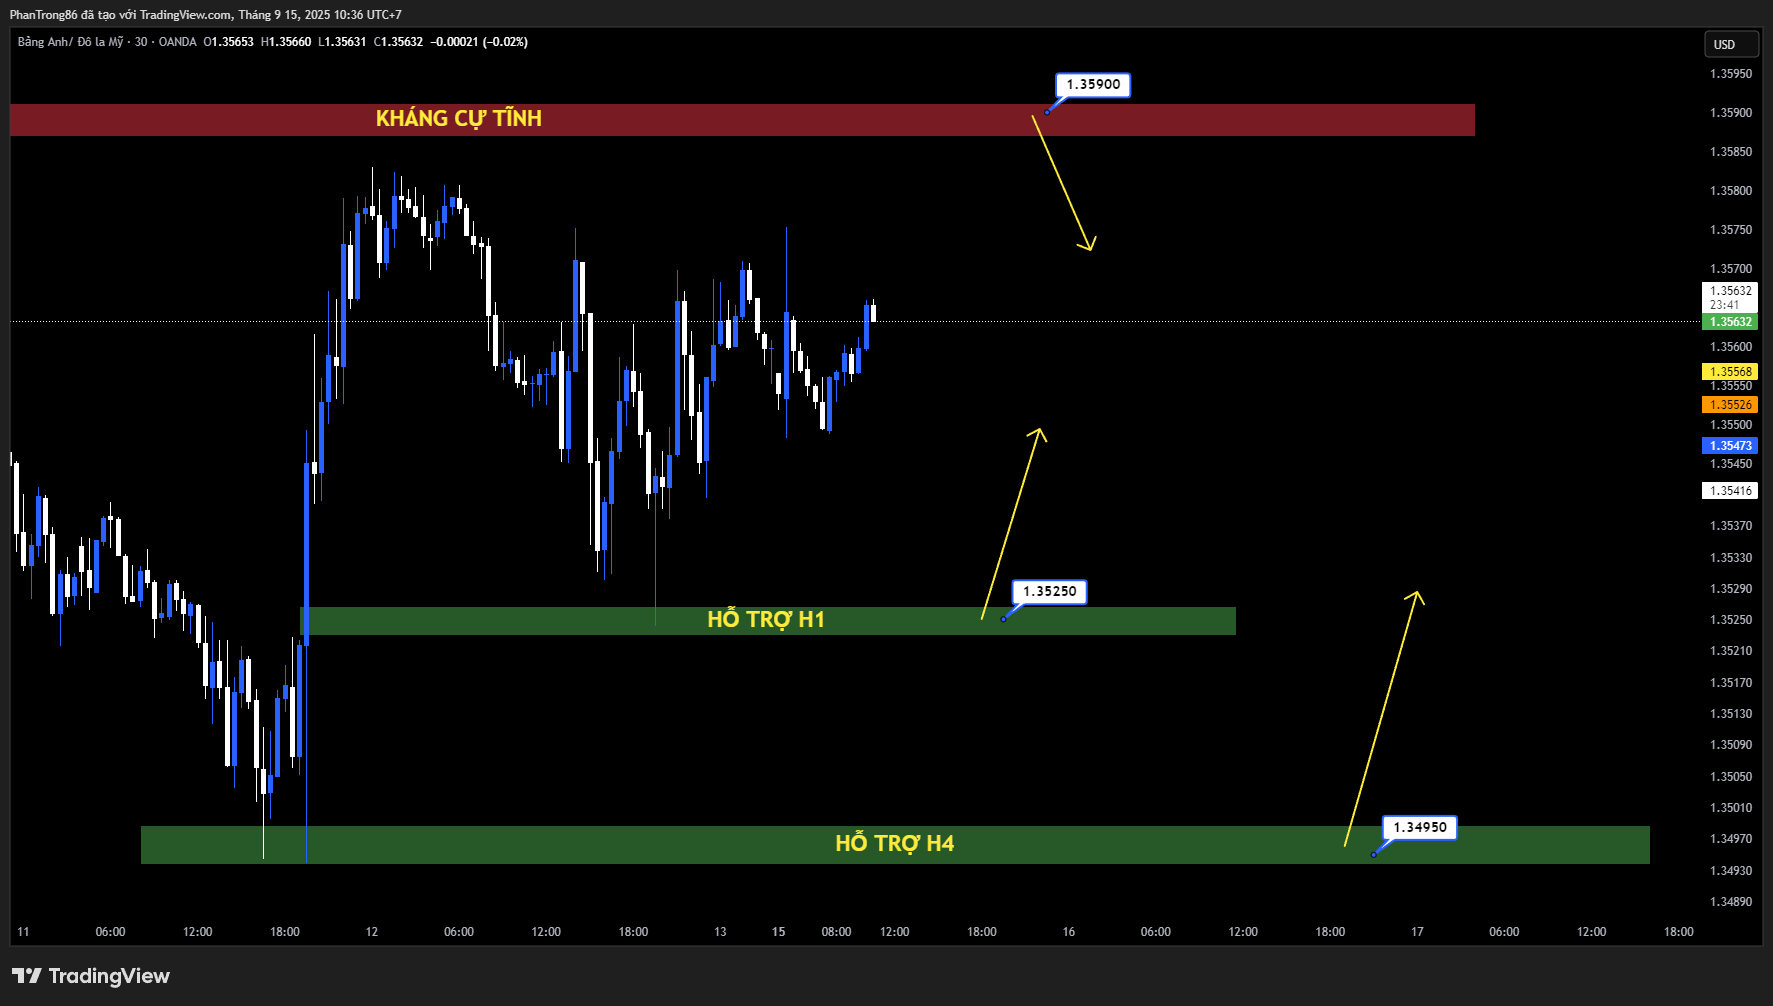Click the 1.35950 price axis label
This screenshot has height=1006, width=1773.
(1731, 74)
